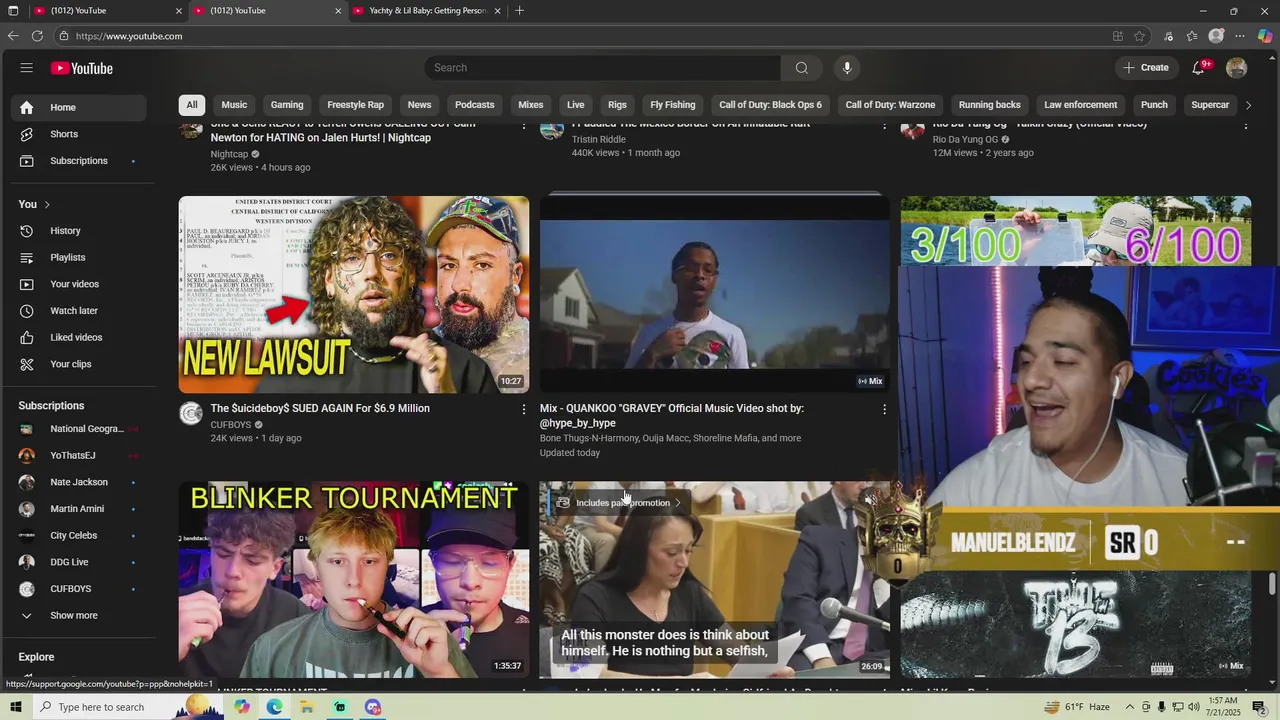The image size is (1280, 720).
Task: Open the YouTube hamburger guide menu
Action: pos(26,68)
